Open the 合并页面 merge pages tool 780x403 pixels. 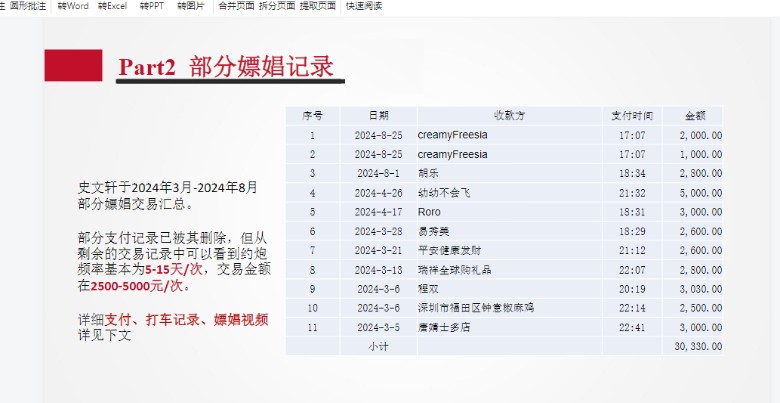tap(236, 6)
